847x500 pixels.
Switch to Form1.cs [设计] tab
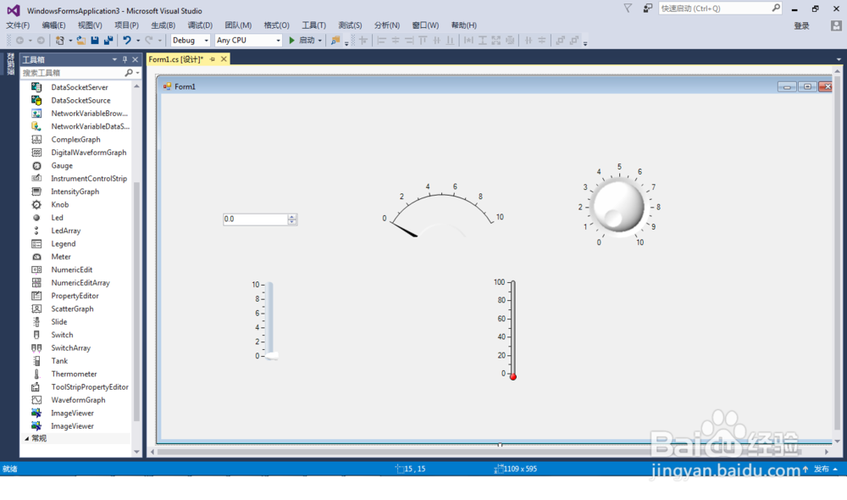click(176, 59)
